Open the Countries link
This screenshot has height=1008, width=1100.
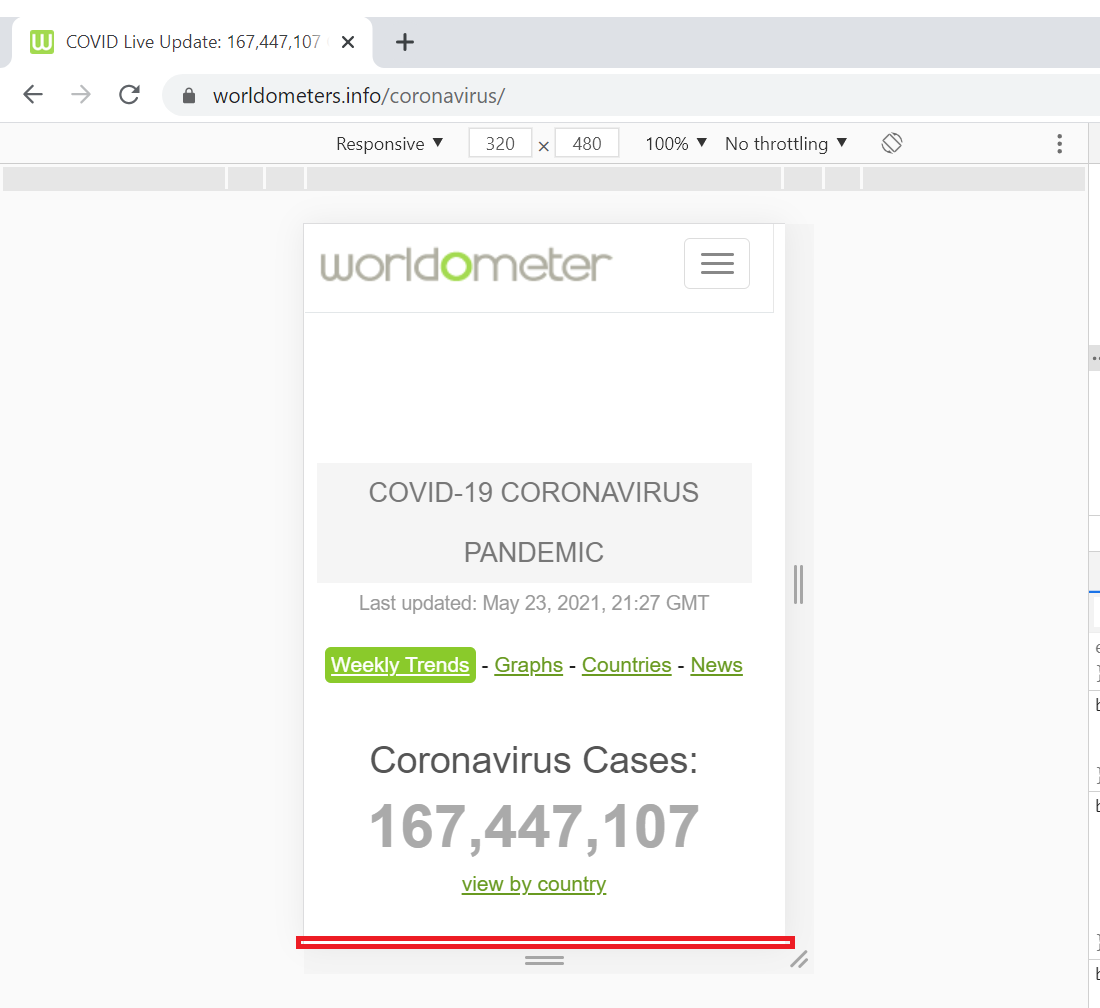[626, 664]
